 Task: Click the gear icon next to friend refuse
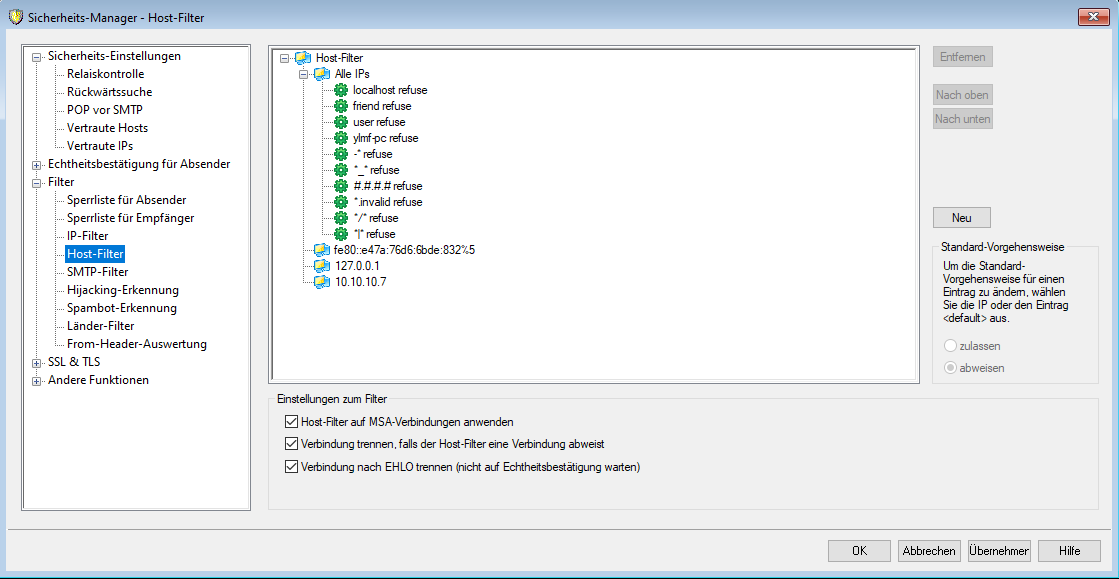coord(341,106)
